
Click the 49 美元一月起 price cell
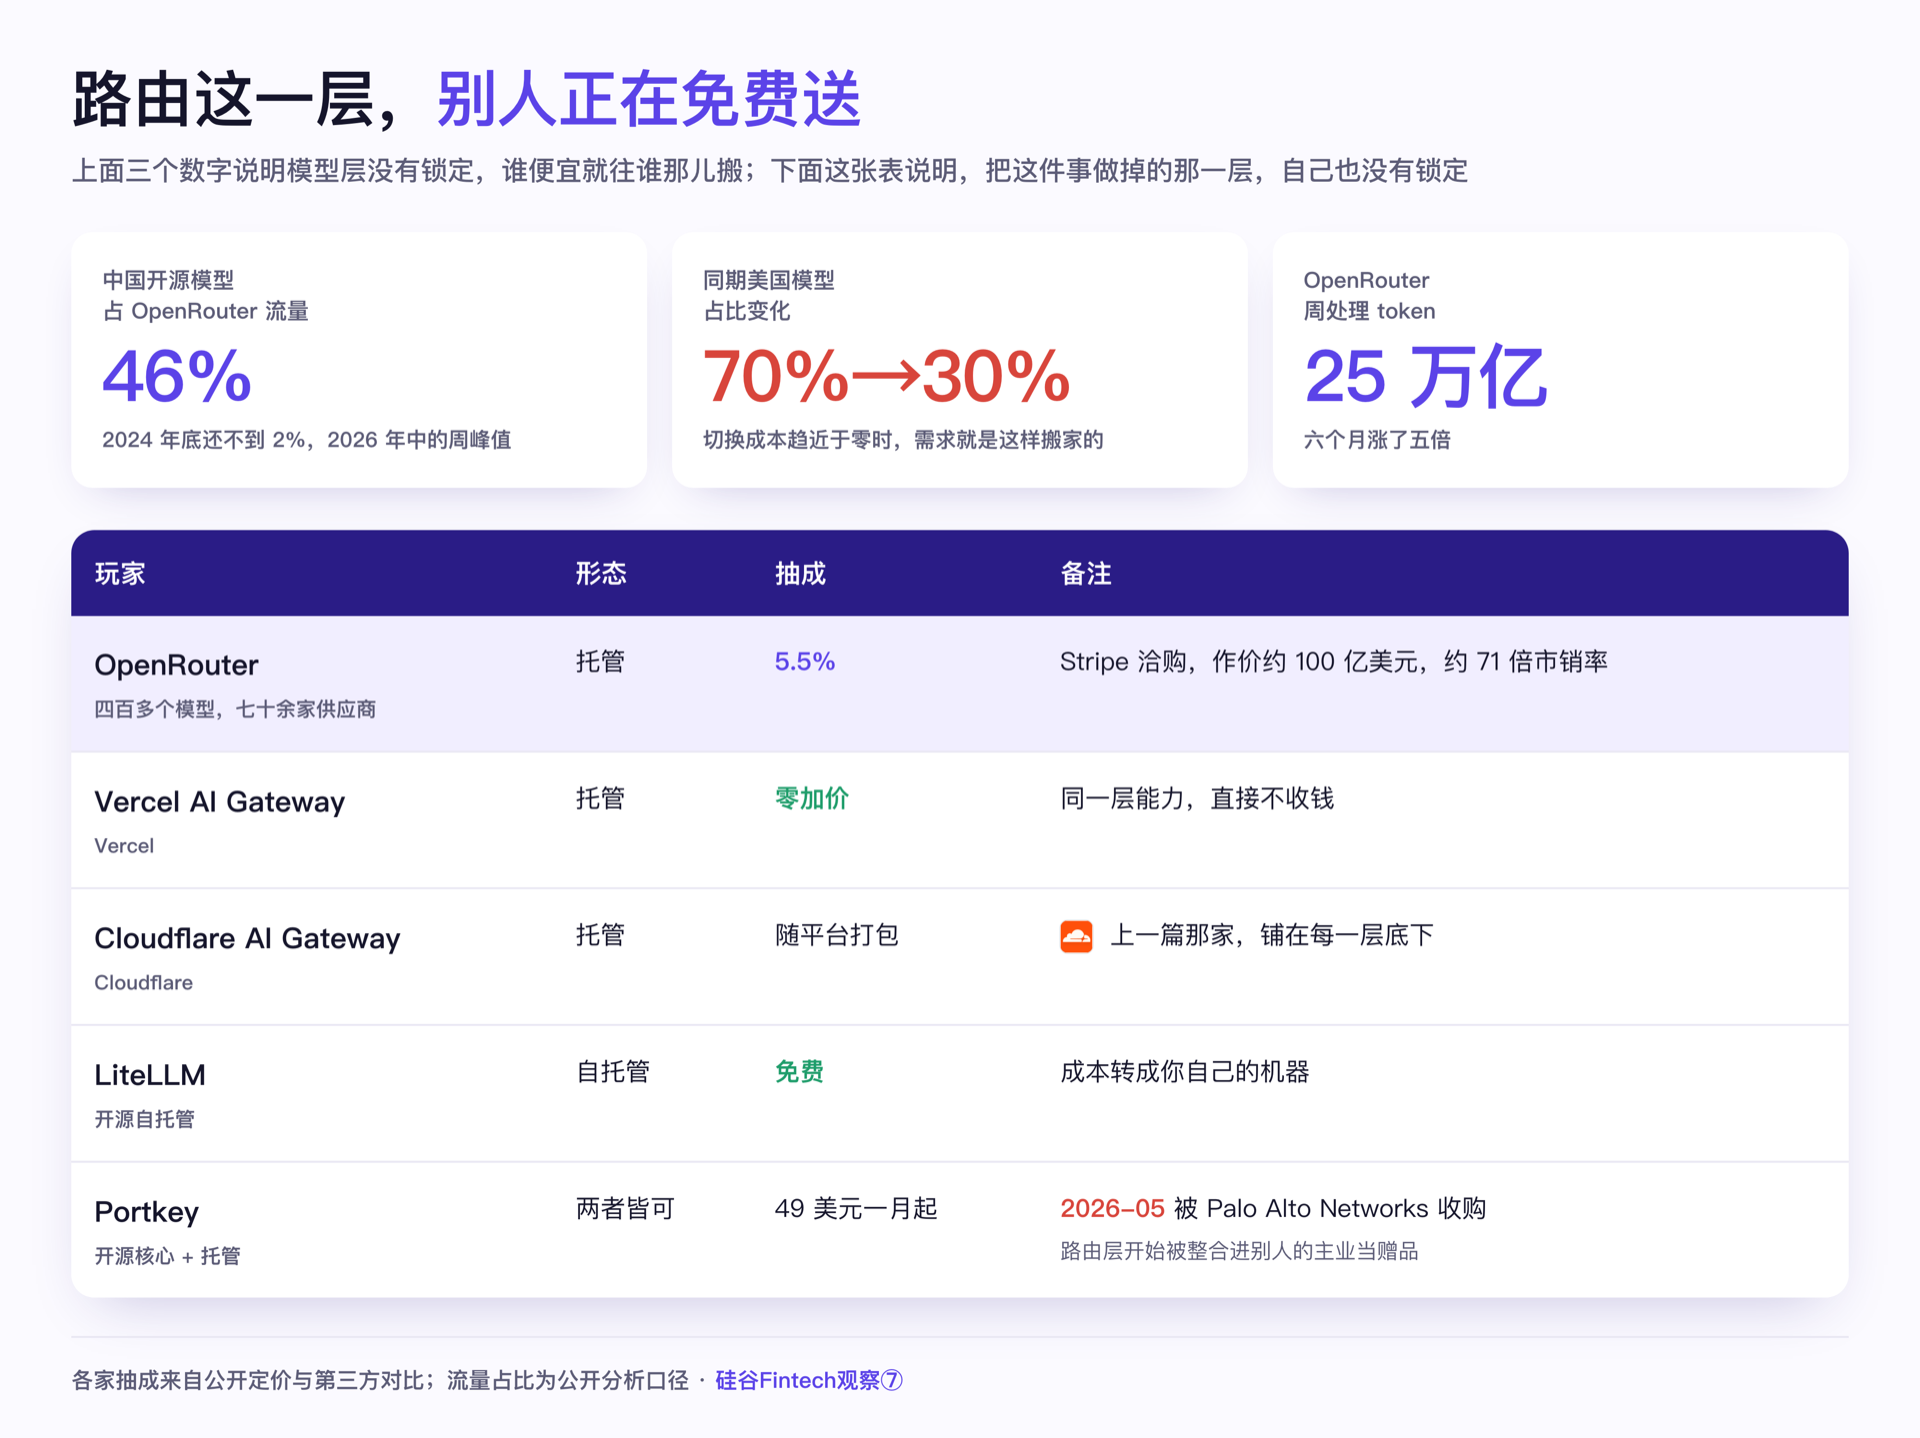(856, 1208)
